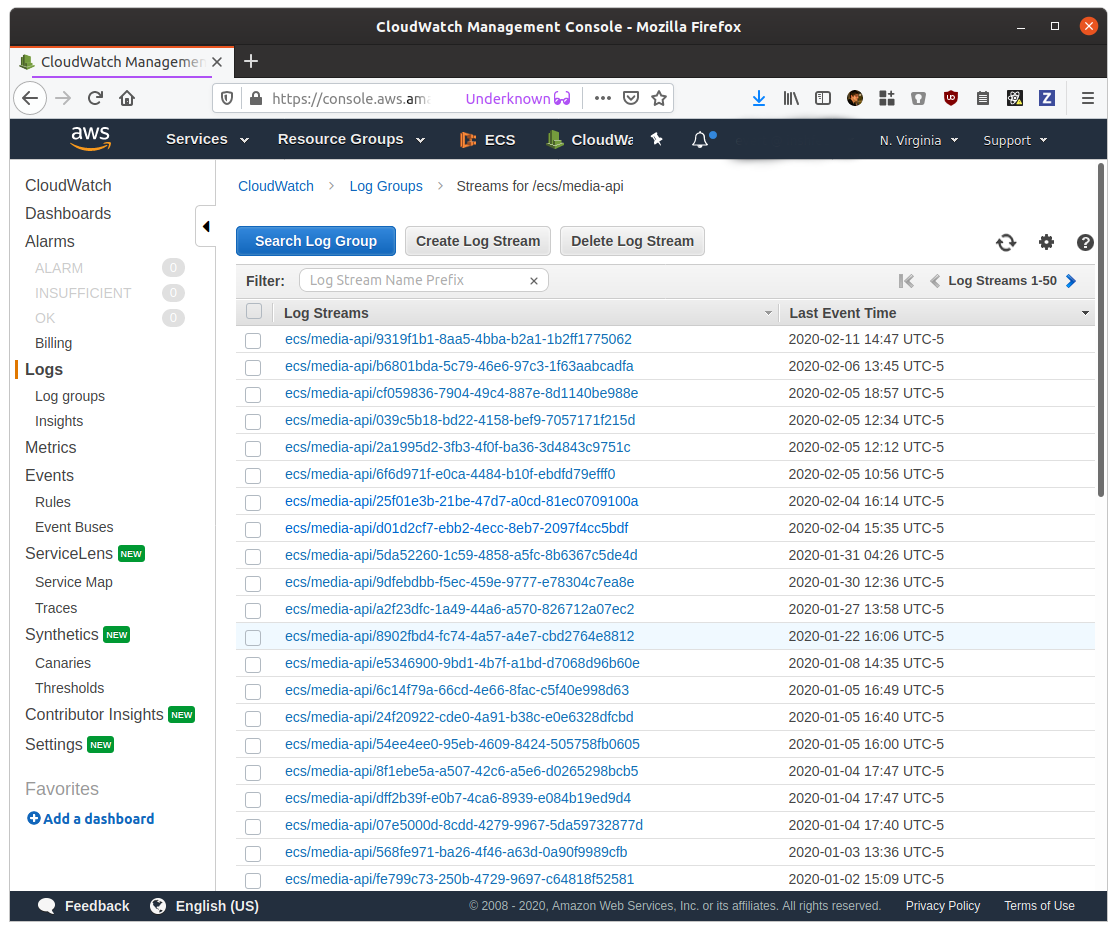Open the settings gear icon
The height and width of the screenshot is (931, 1117).
[1046, 242]
